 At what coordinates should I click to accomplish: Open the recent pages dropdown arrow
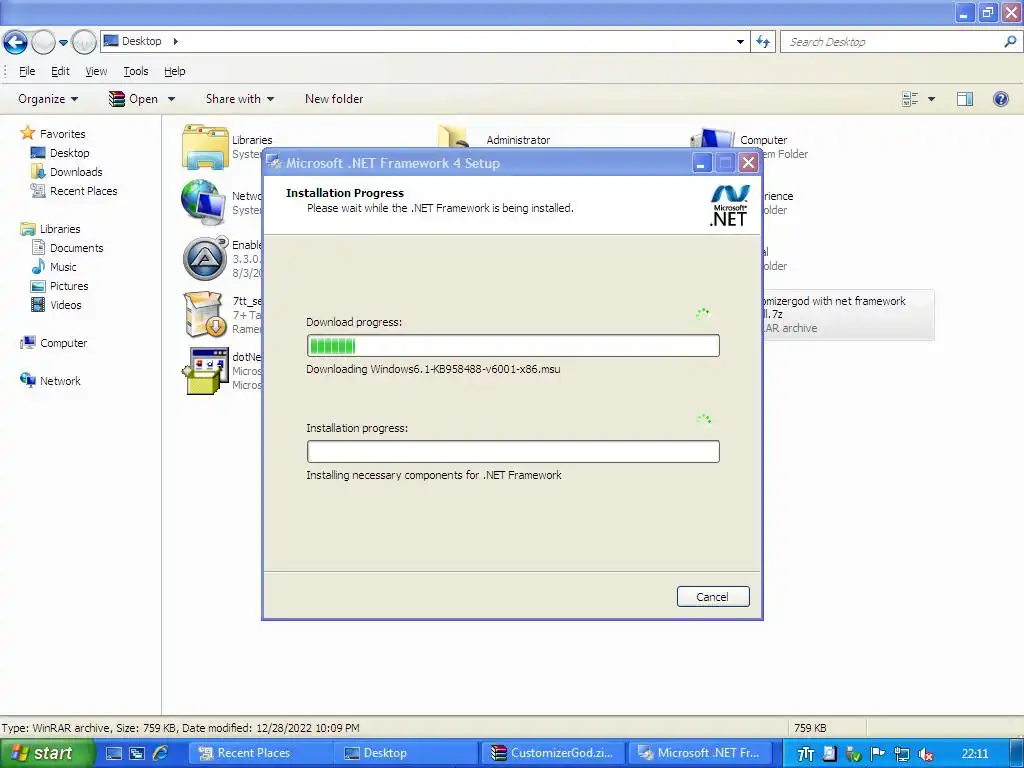click(x=63, y=42)
